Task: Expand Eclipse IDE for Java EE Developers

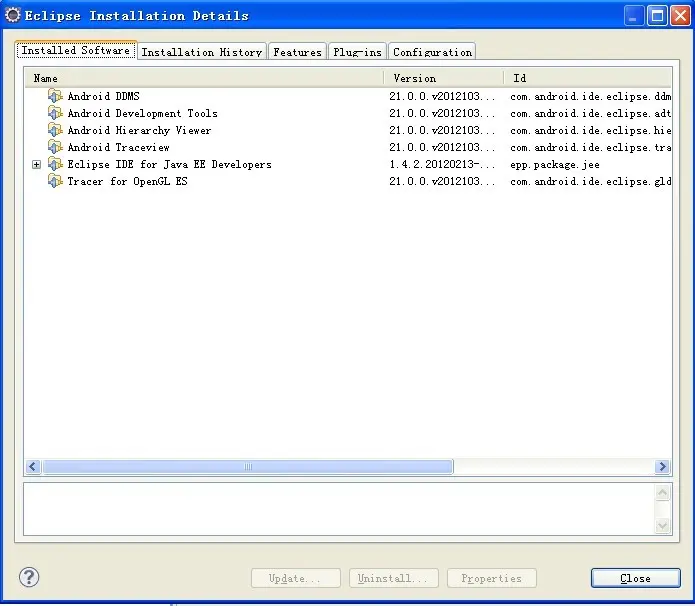Action: pos(36,164)
